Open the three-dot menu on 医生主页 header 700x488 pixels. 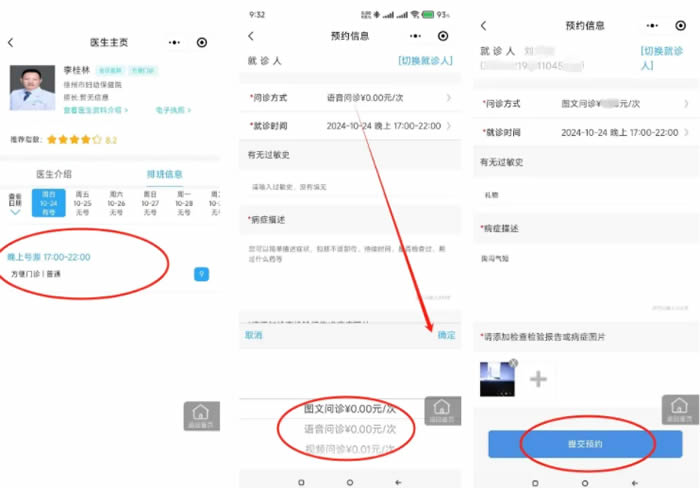(176, 43)
